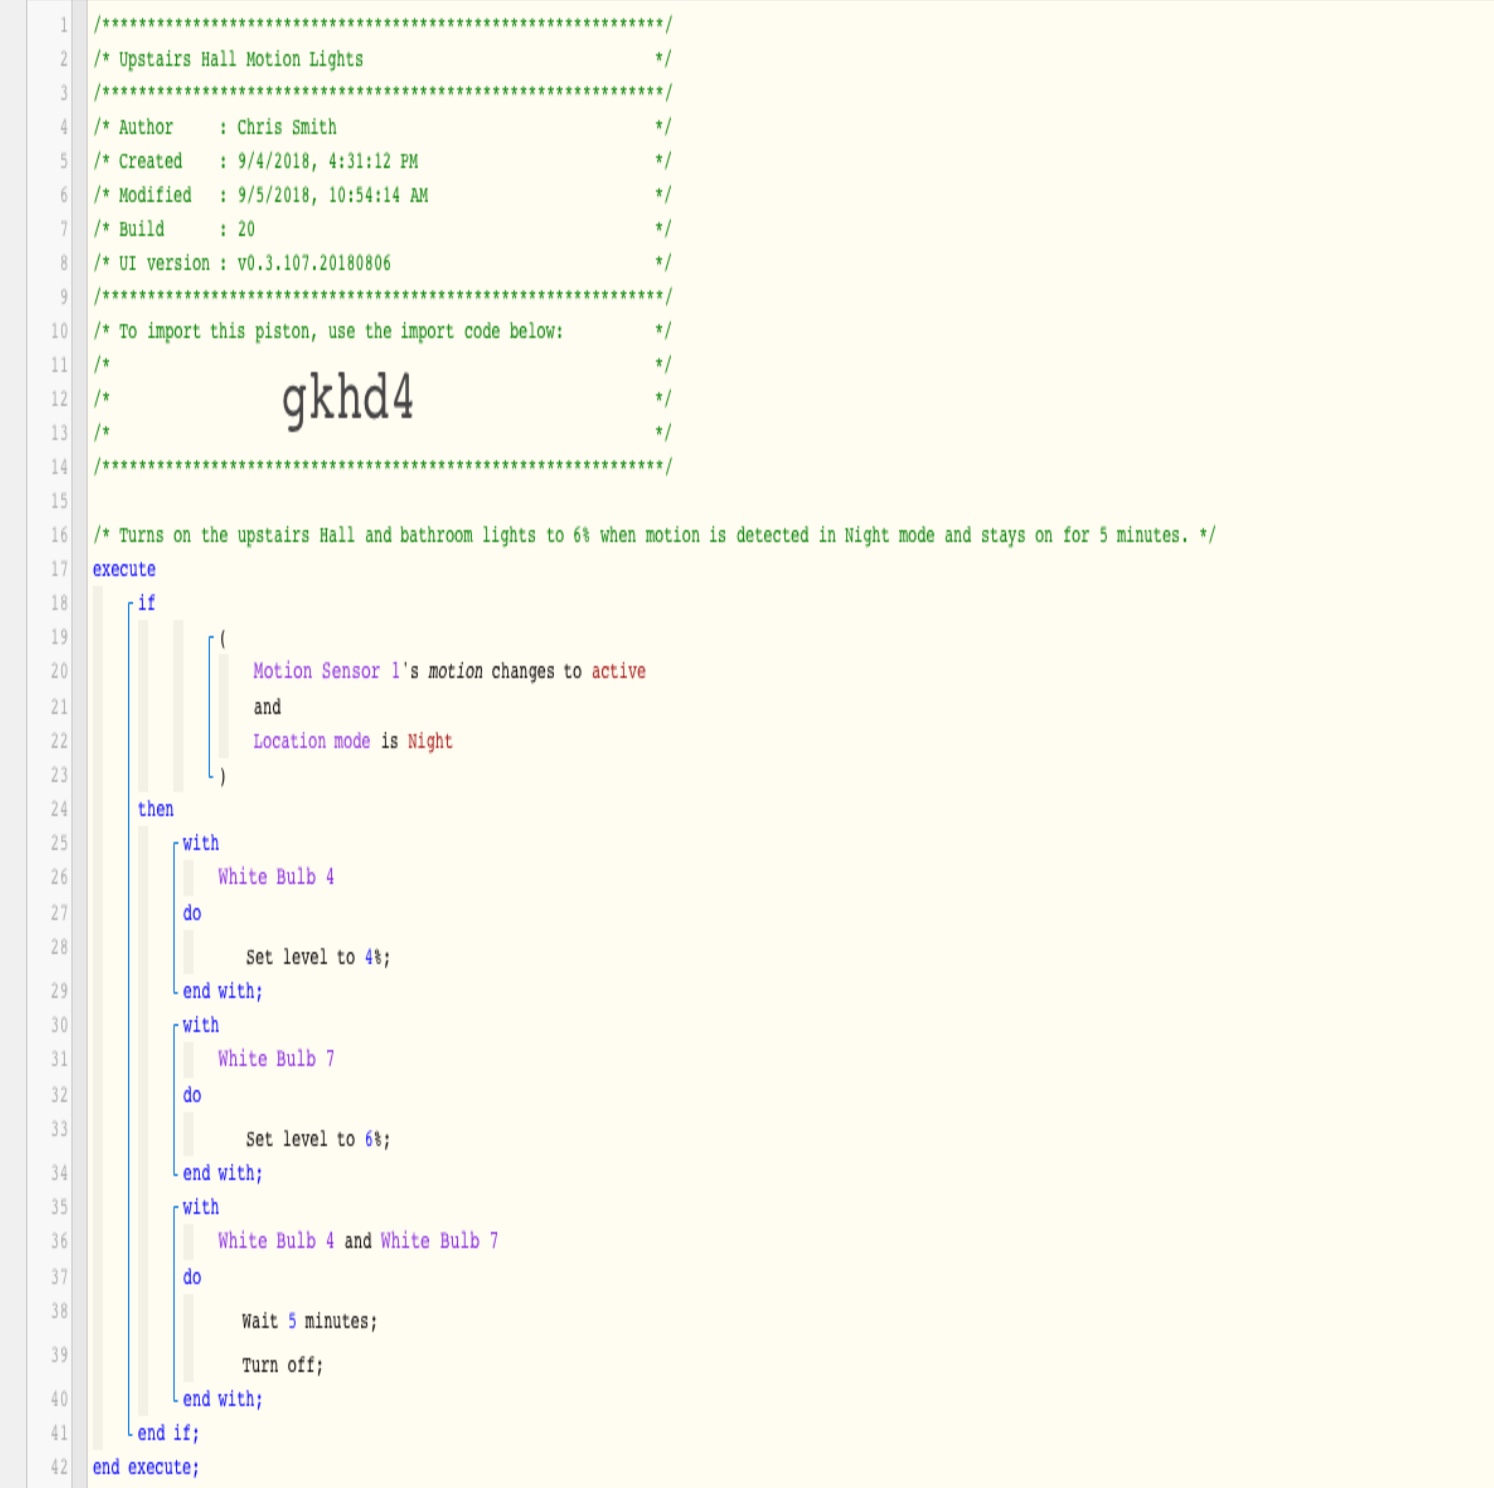Click the 'if' keyword on line 18

(x=146, y=603)
